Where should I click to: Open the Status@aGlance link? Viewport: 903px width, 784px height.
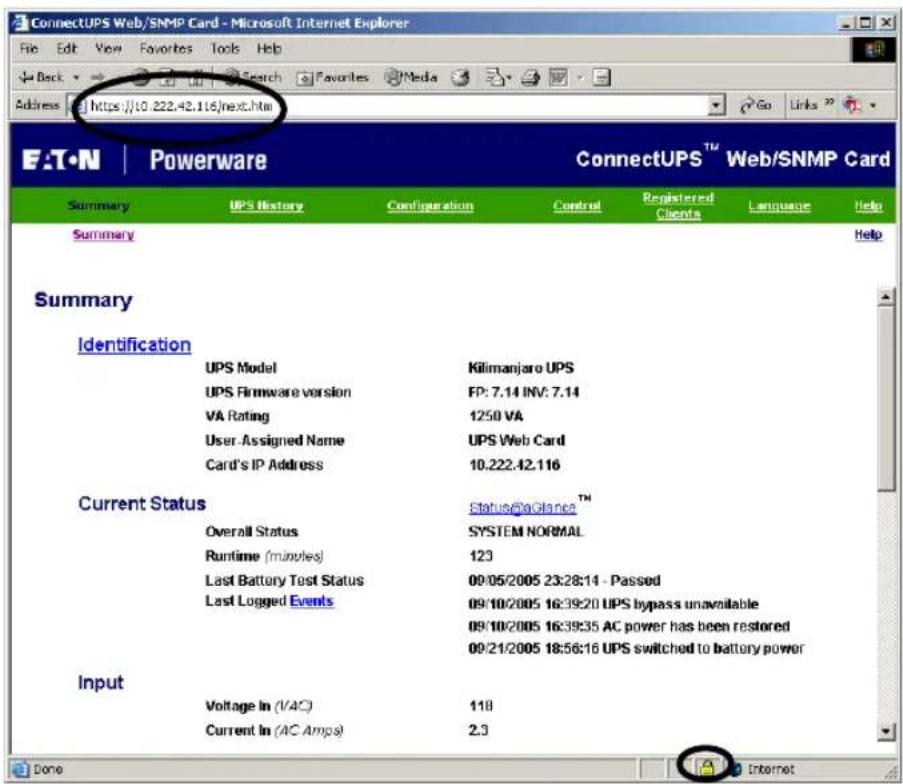[522, 507]
